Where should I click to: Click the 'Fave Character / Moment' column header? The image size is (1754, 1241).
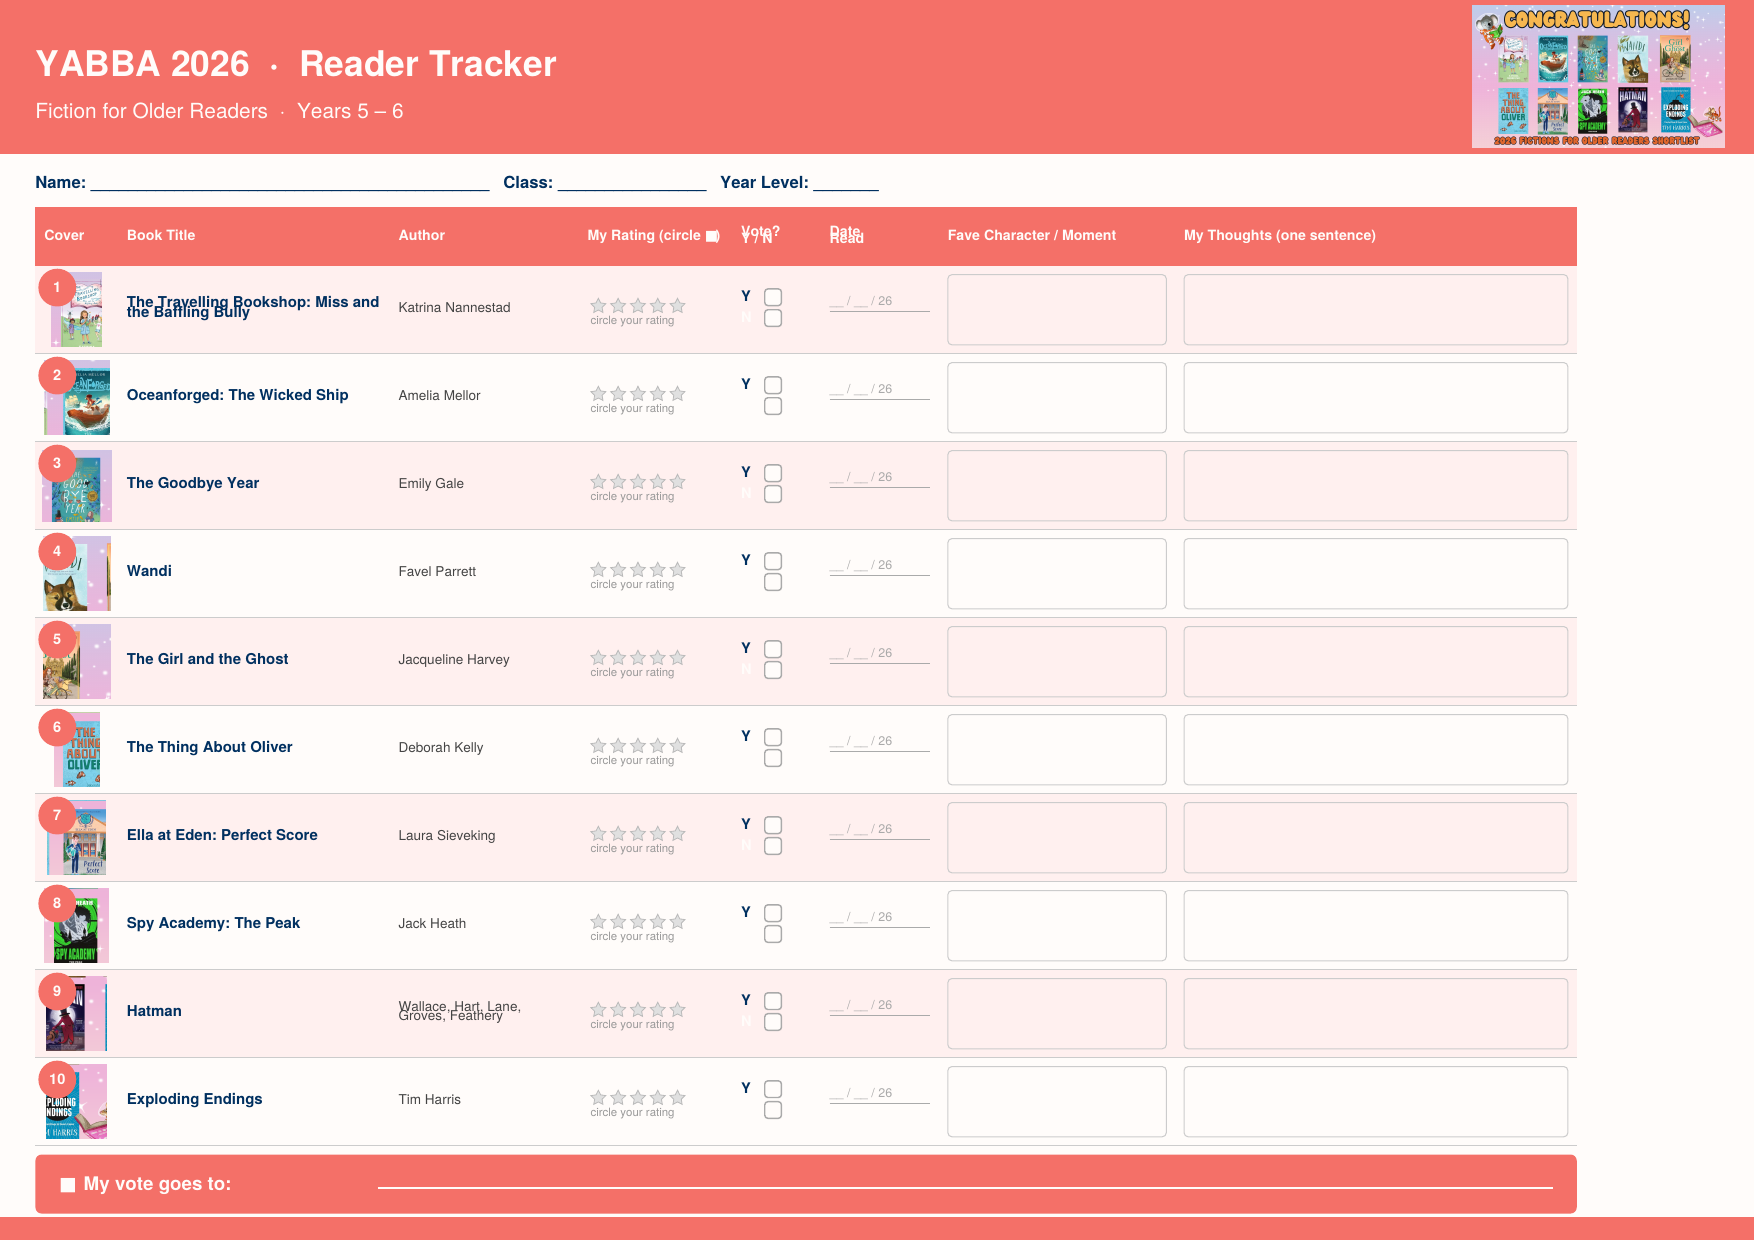click(x=1032, y=235)
